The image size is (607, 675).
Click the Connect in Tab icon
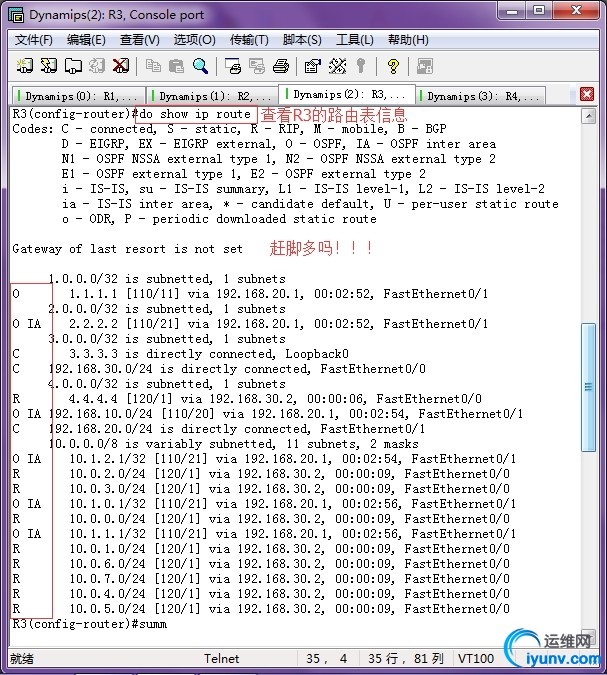[x=73, y=66]
